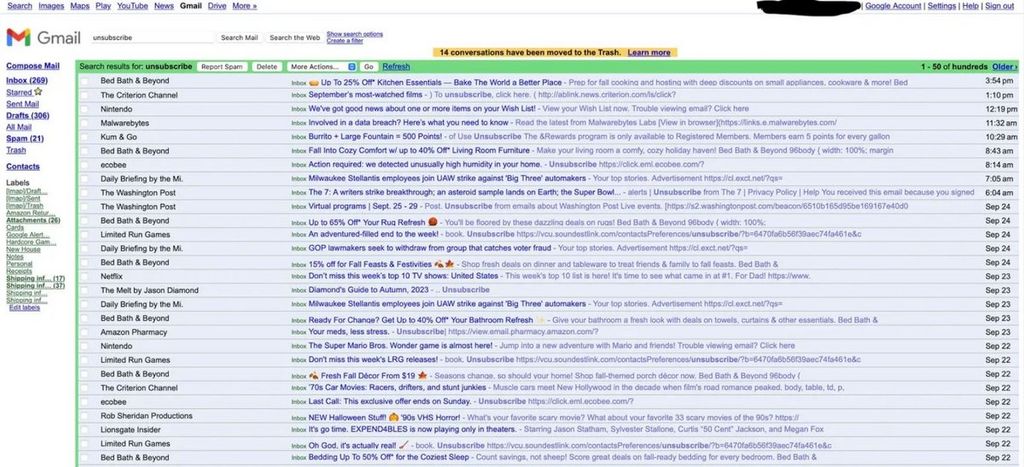Go to Older results page
Screen dimensions: 1024x467
pyautogui.click(x=1003, y=67)
